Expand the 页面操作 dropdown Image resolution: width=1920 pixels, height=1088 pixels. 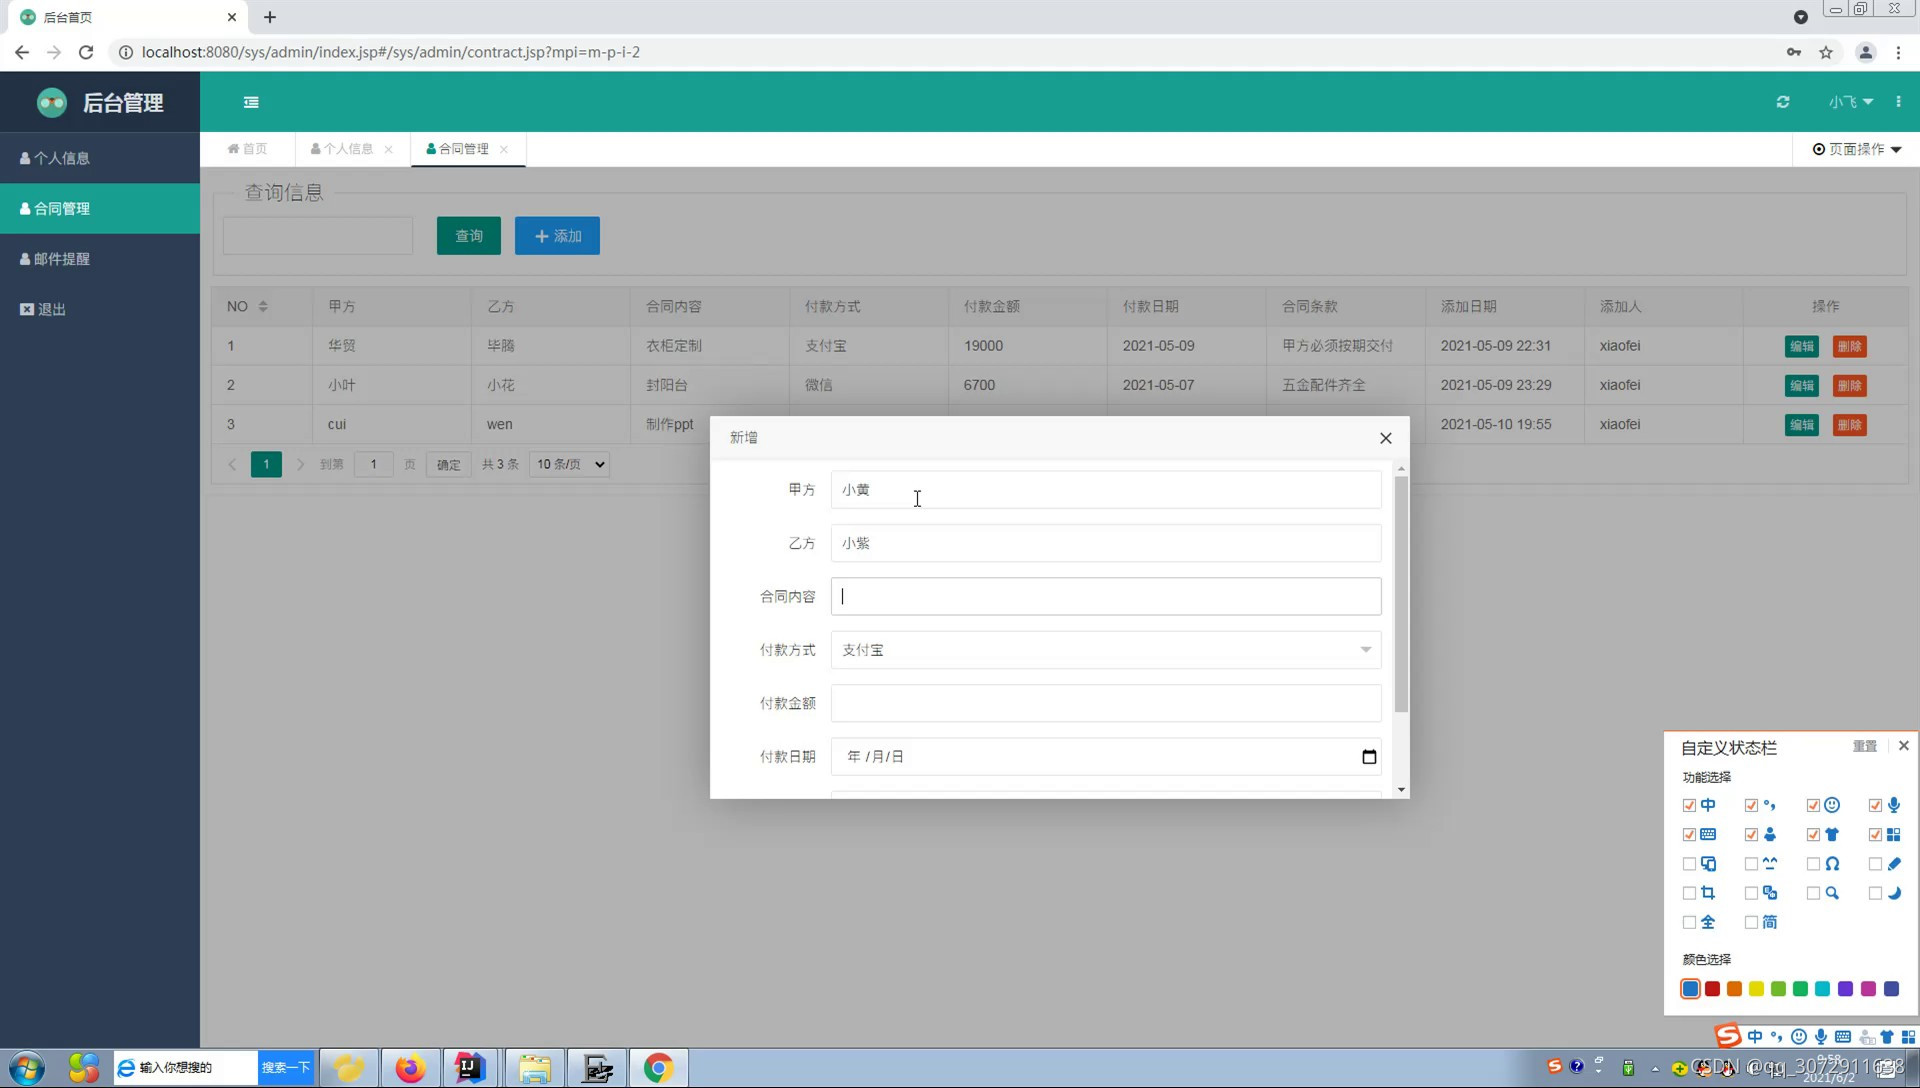(1857, 149)
